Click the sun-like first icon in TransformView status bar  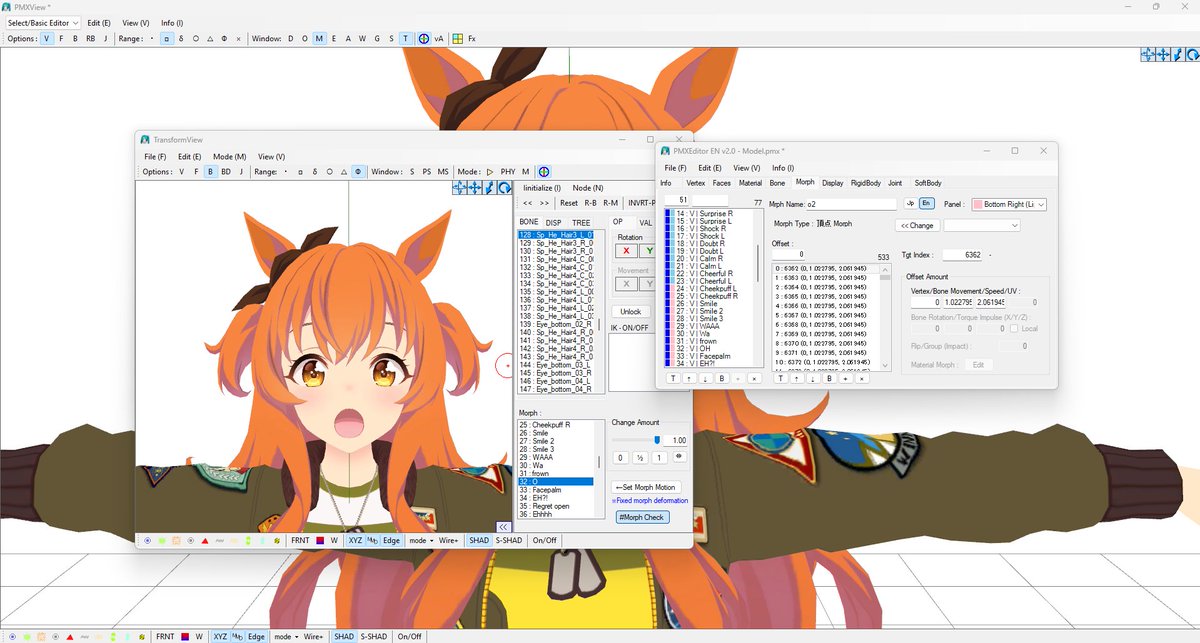pos(148,540)
